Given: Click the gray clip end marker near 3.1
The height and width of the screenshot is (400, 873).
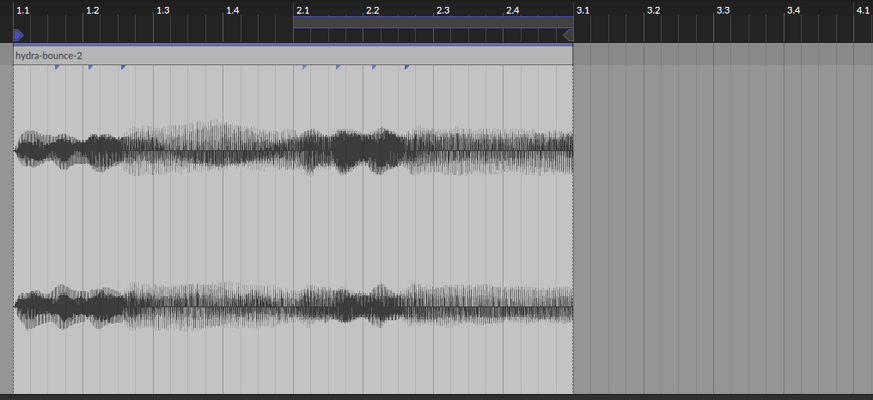Looking at the screenshot, I should [568, 36].
